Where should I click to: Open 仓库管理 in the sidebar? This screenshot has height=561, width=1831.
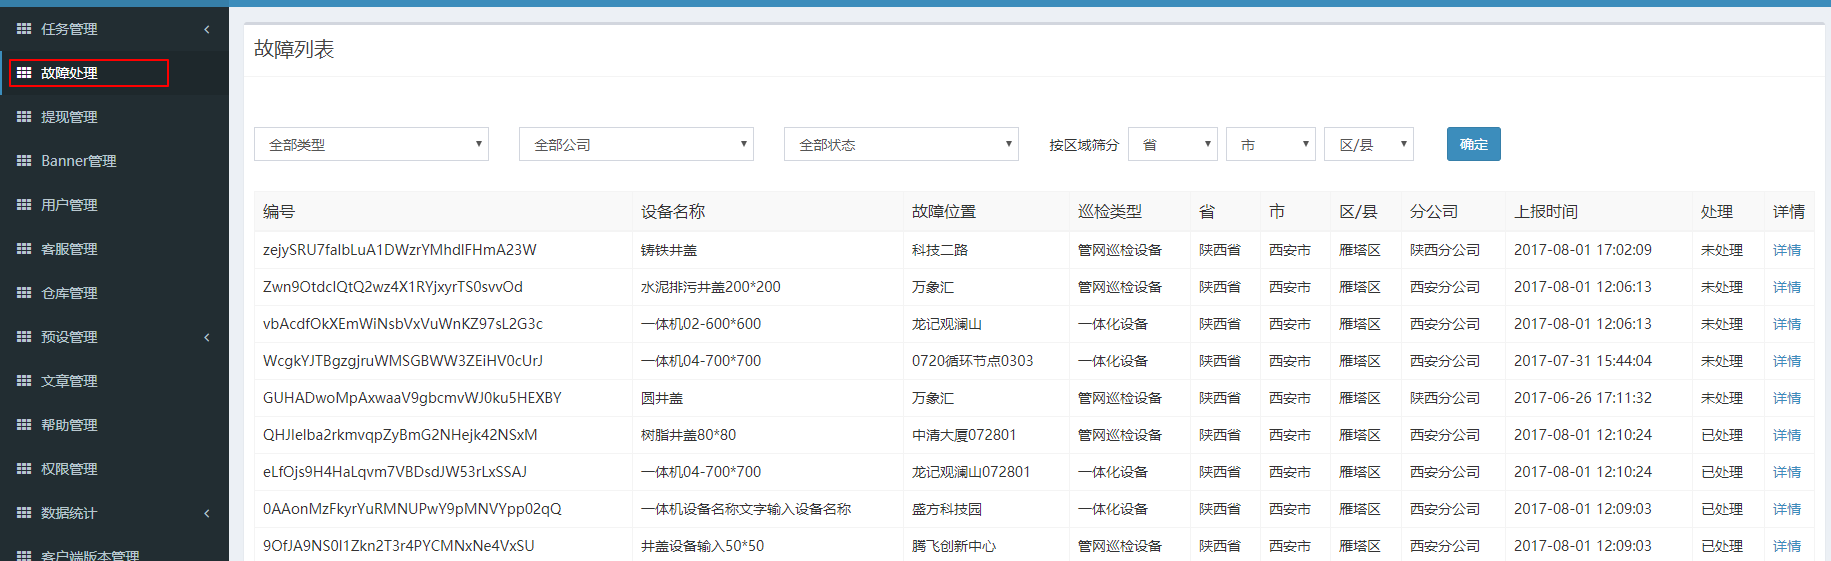click(x=69, y=293)
